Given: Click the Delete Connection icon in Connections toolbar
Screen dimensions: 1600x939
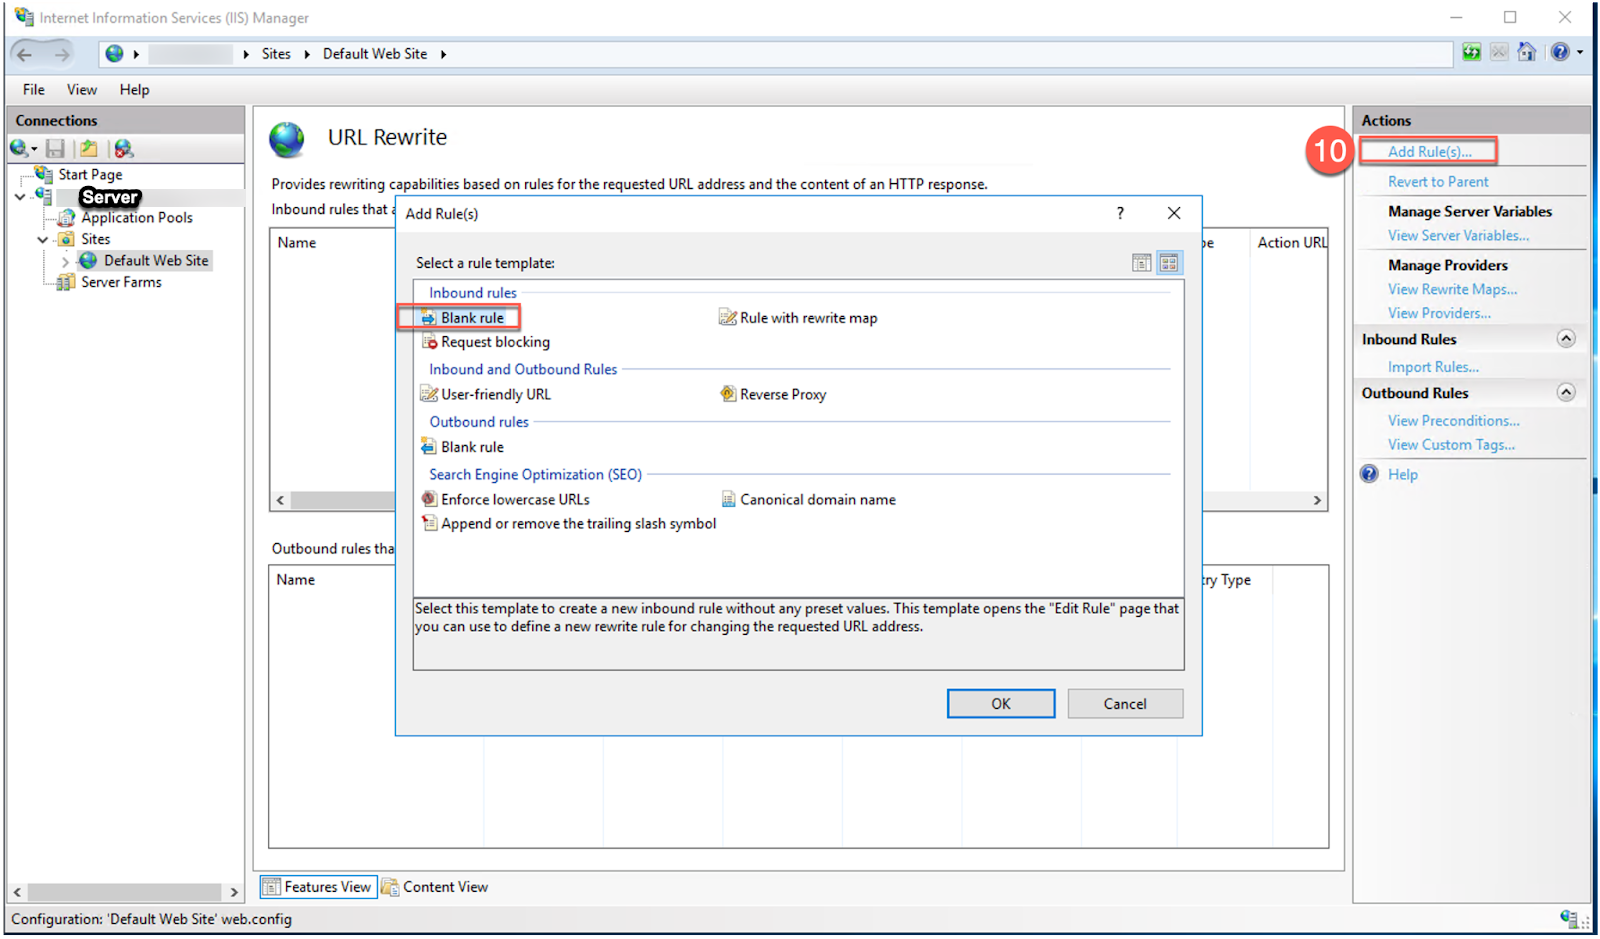Looking at the screenshot, I should tap(123, 148).
